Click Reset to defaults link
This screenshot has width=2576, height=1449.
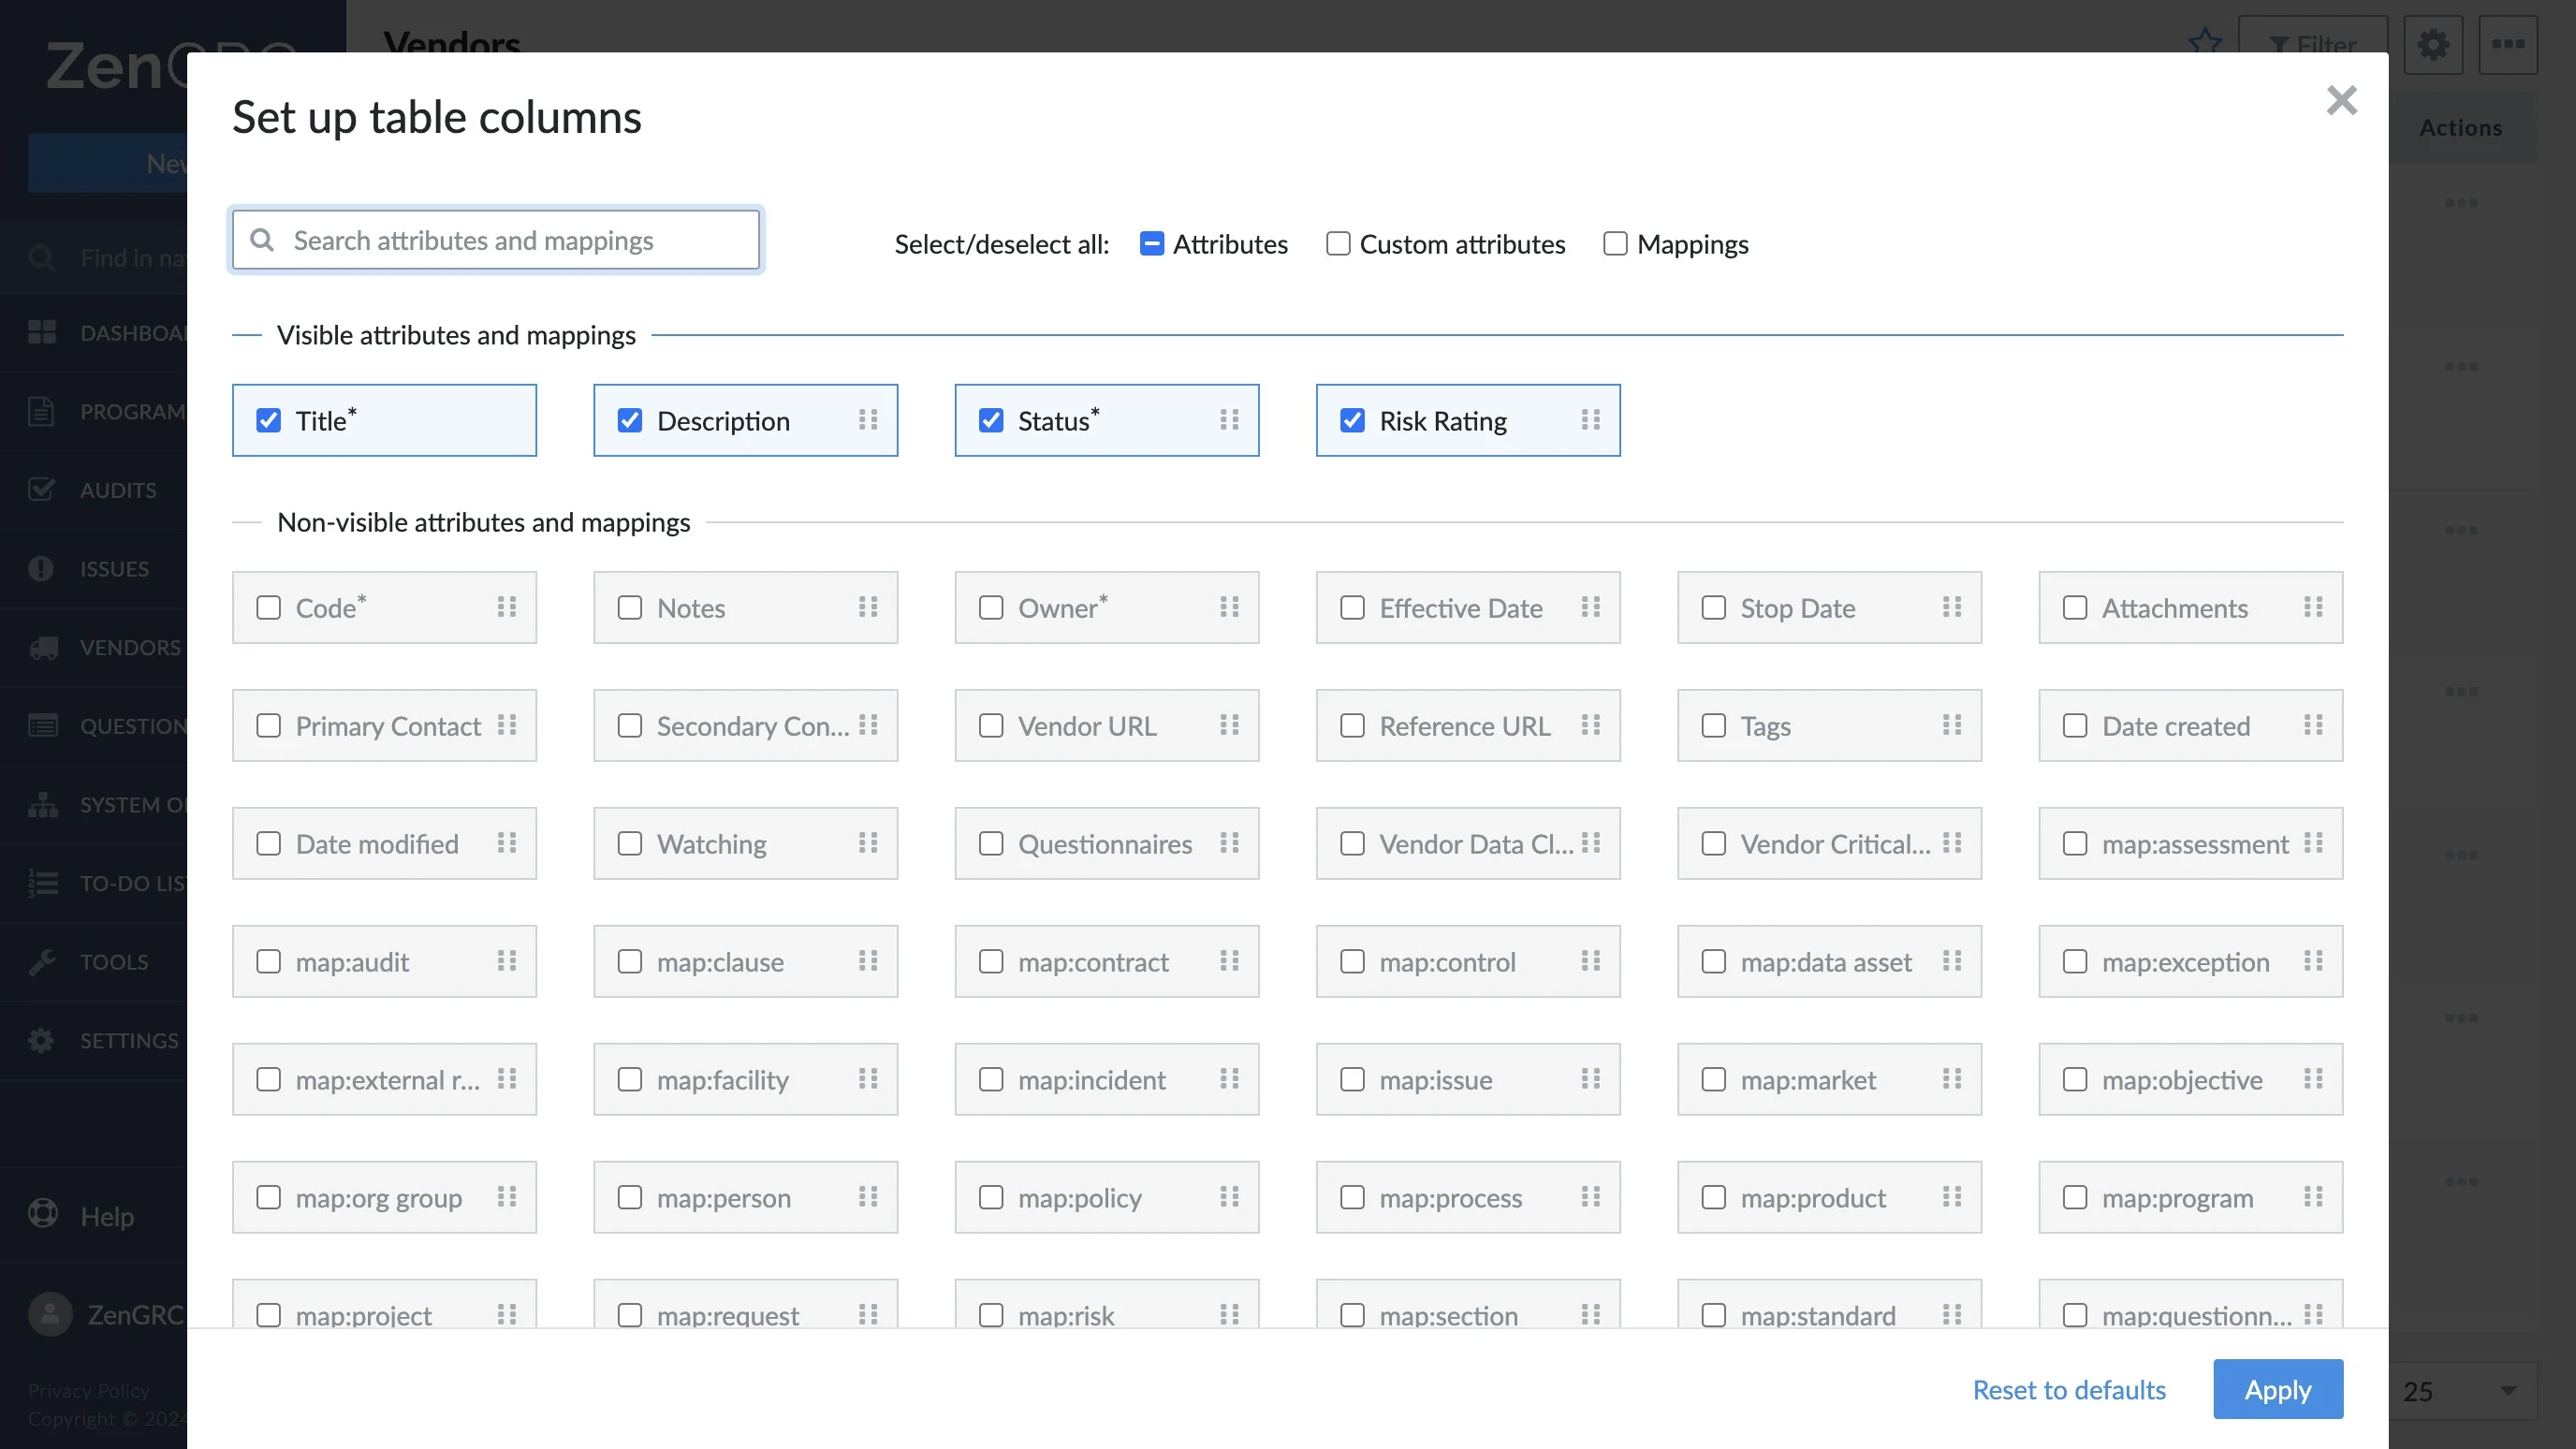(2069, 1389)
